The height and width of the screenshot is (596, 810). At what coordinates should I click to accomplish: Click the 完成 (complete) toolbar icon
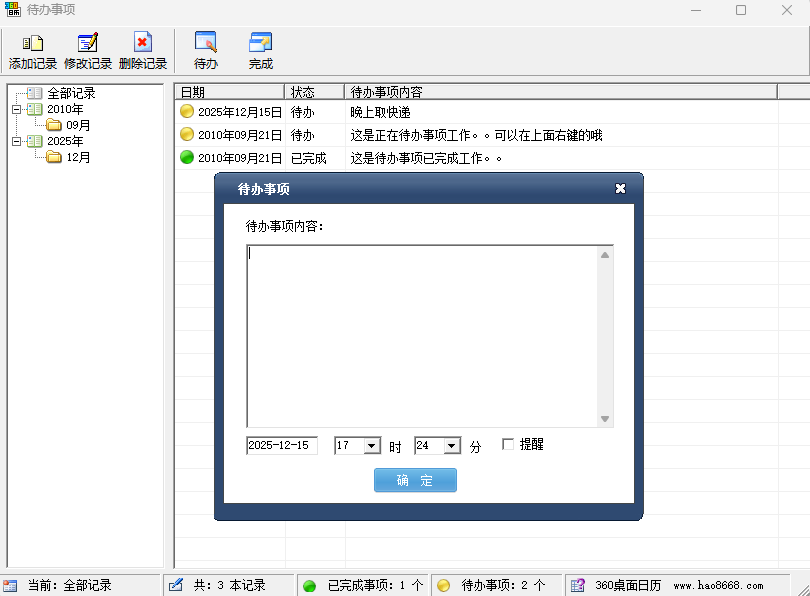(x=261, y=43)
